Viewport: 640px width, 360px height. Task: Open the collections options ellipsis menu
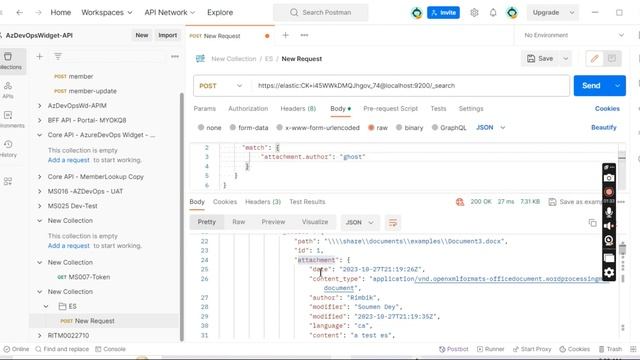tap(175, 56)
